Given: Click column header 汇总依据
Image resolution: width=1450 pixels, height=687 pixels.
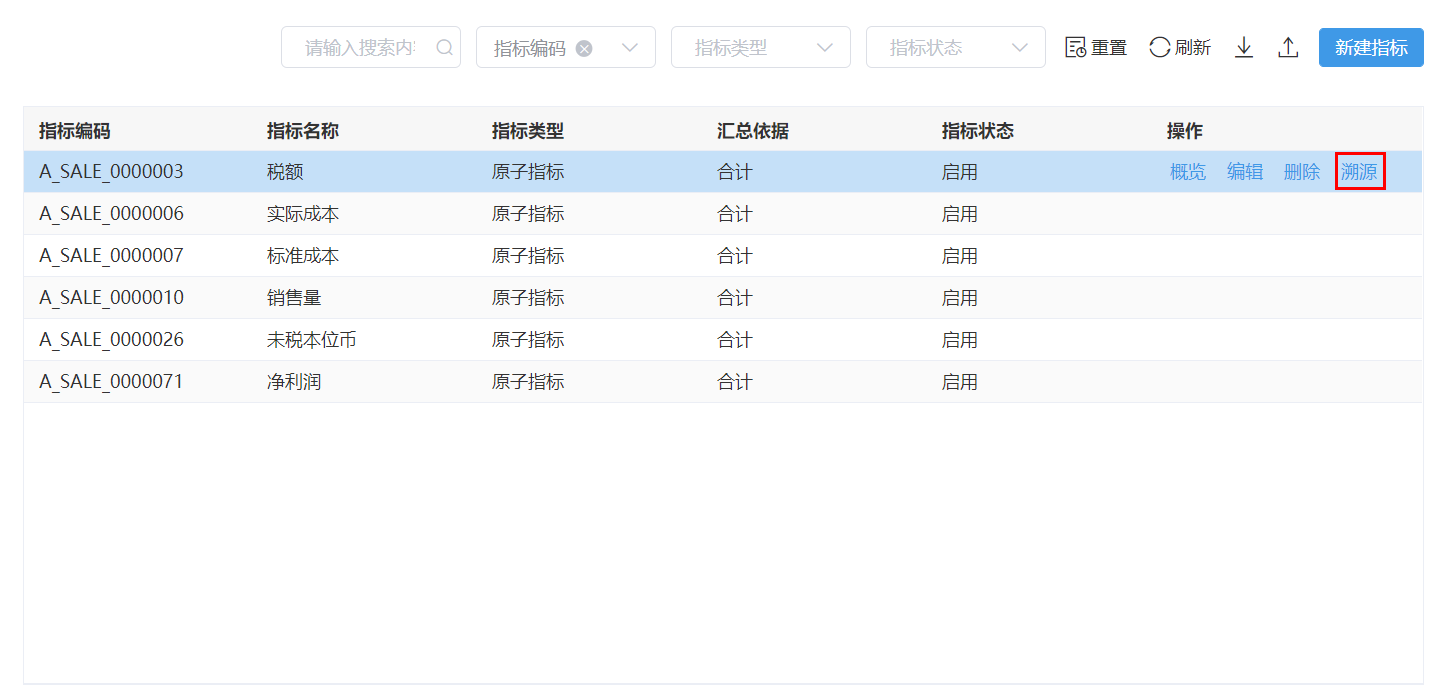Looking at the screenshot, I should tap(753, 130).
